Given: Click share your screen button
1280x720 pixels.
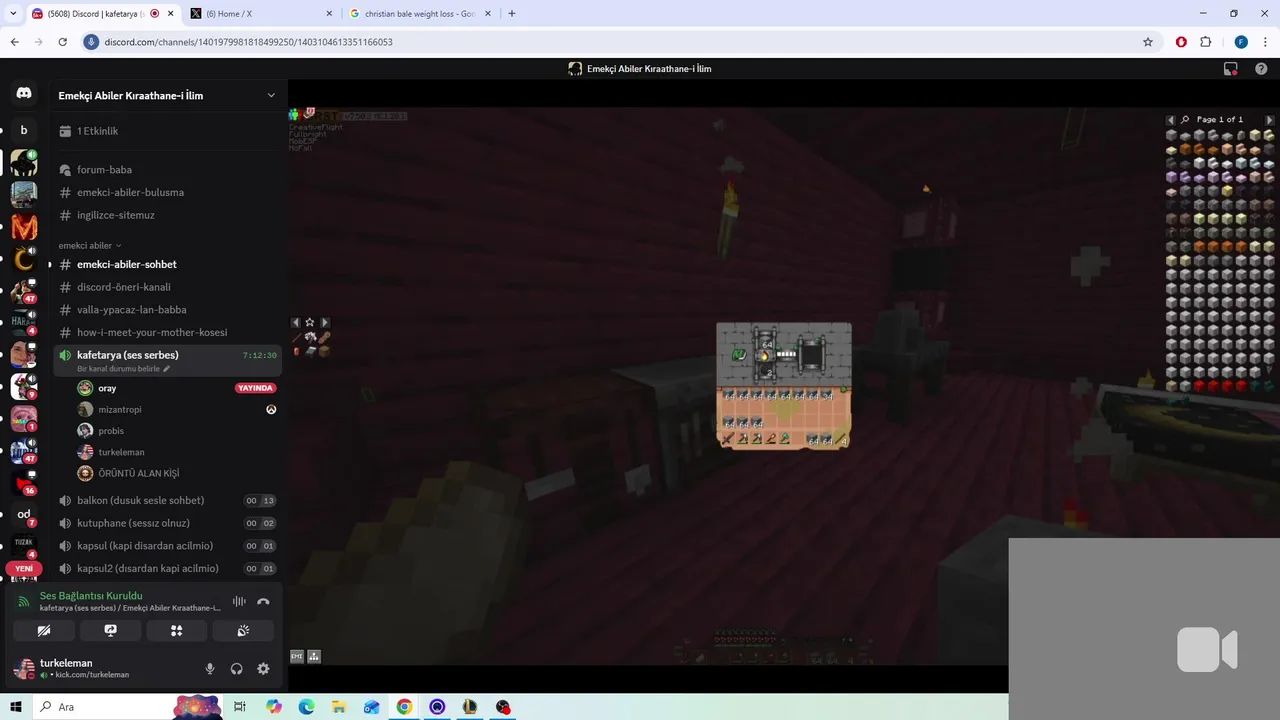Looking at the screenshot, I should coord(110,631).
